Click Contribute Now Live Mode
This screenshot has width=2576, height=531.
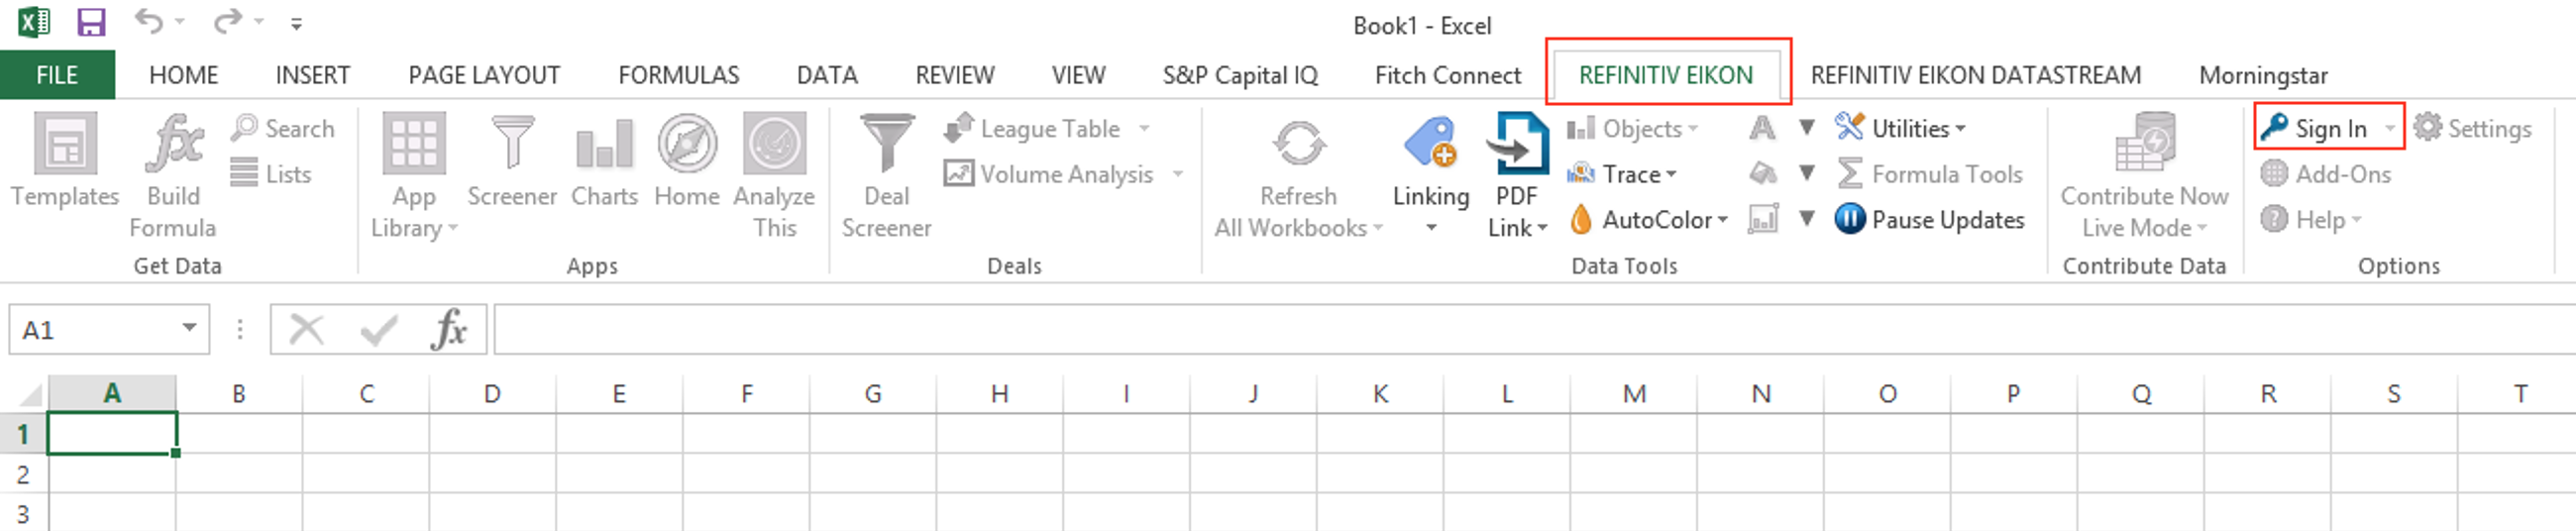(2144, 176)
